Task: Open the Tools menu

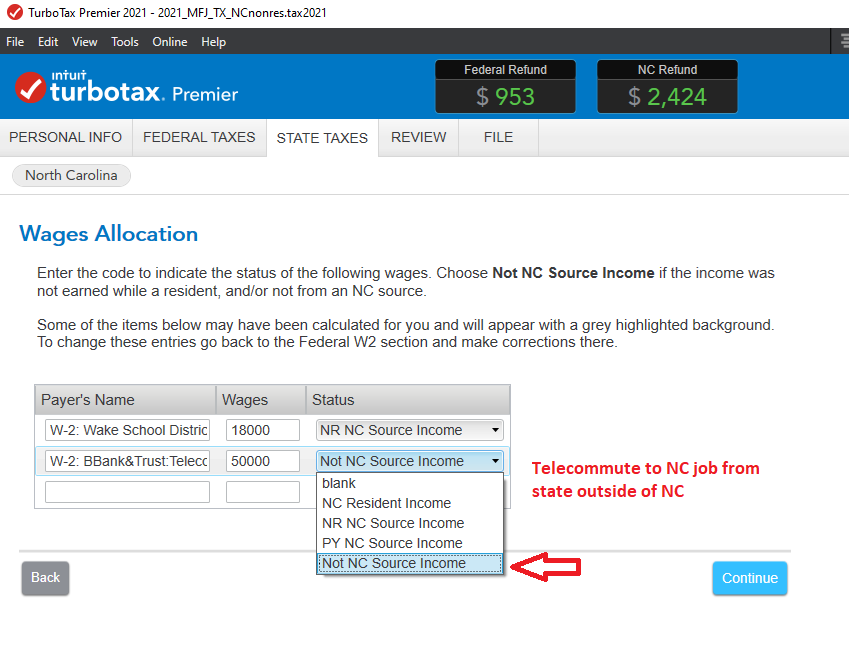Action: pyautogui.click(x=125, y=42)
